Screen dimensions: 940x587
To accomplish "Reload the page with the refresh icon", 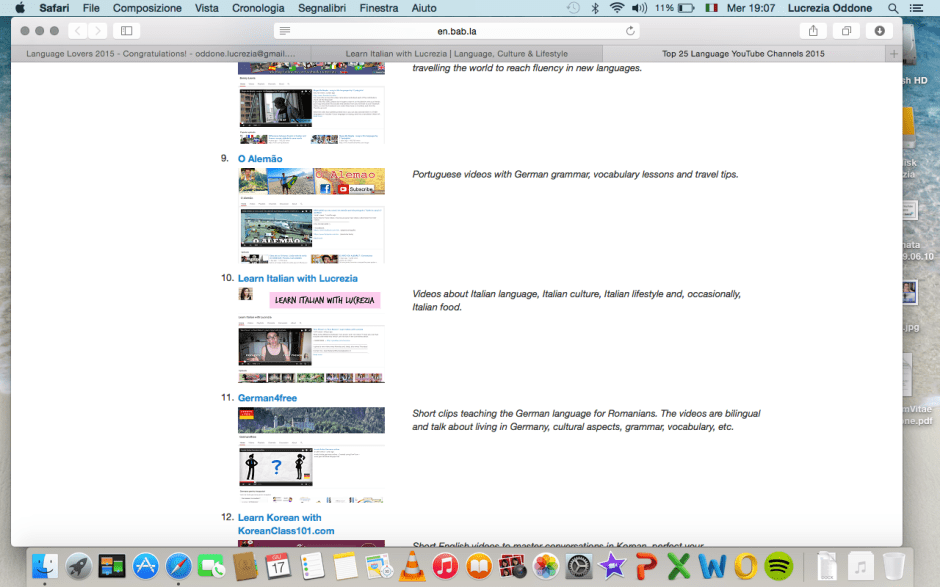I will (x=630, y=31).
